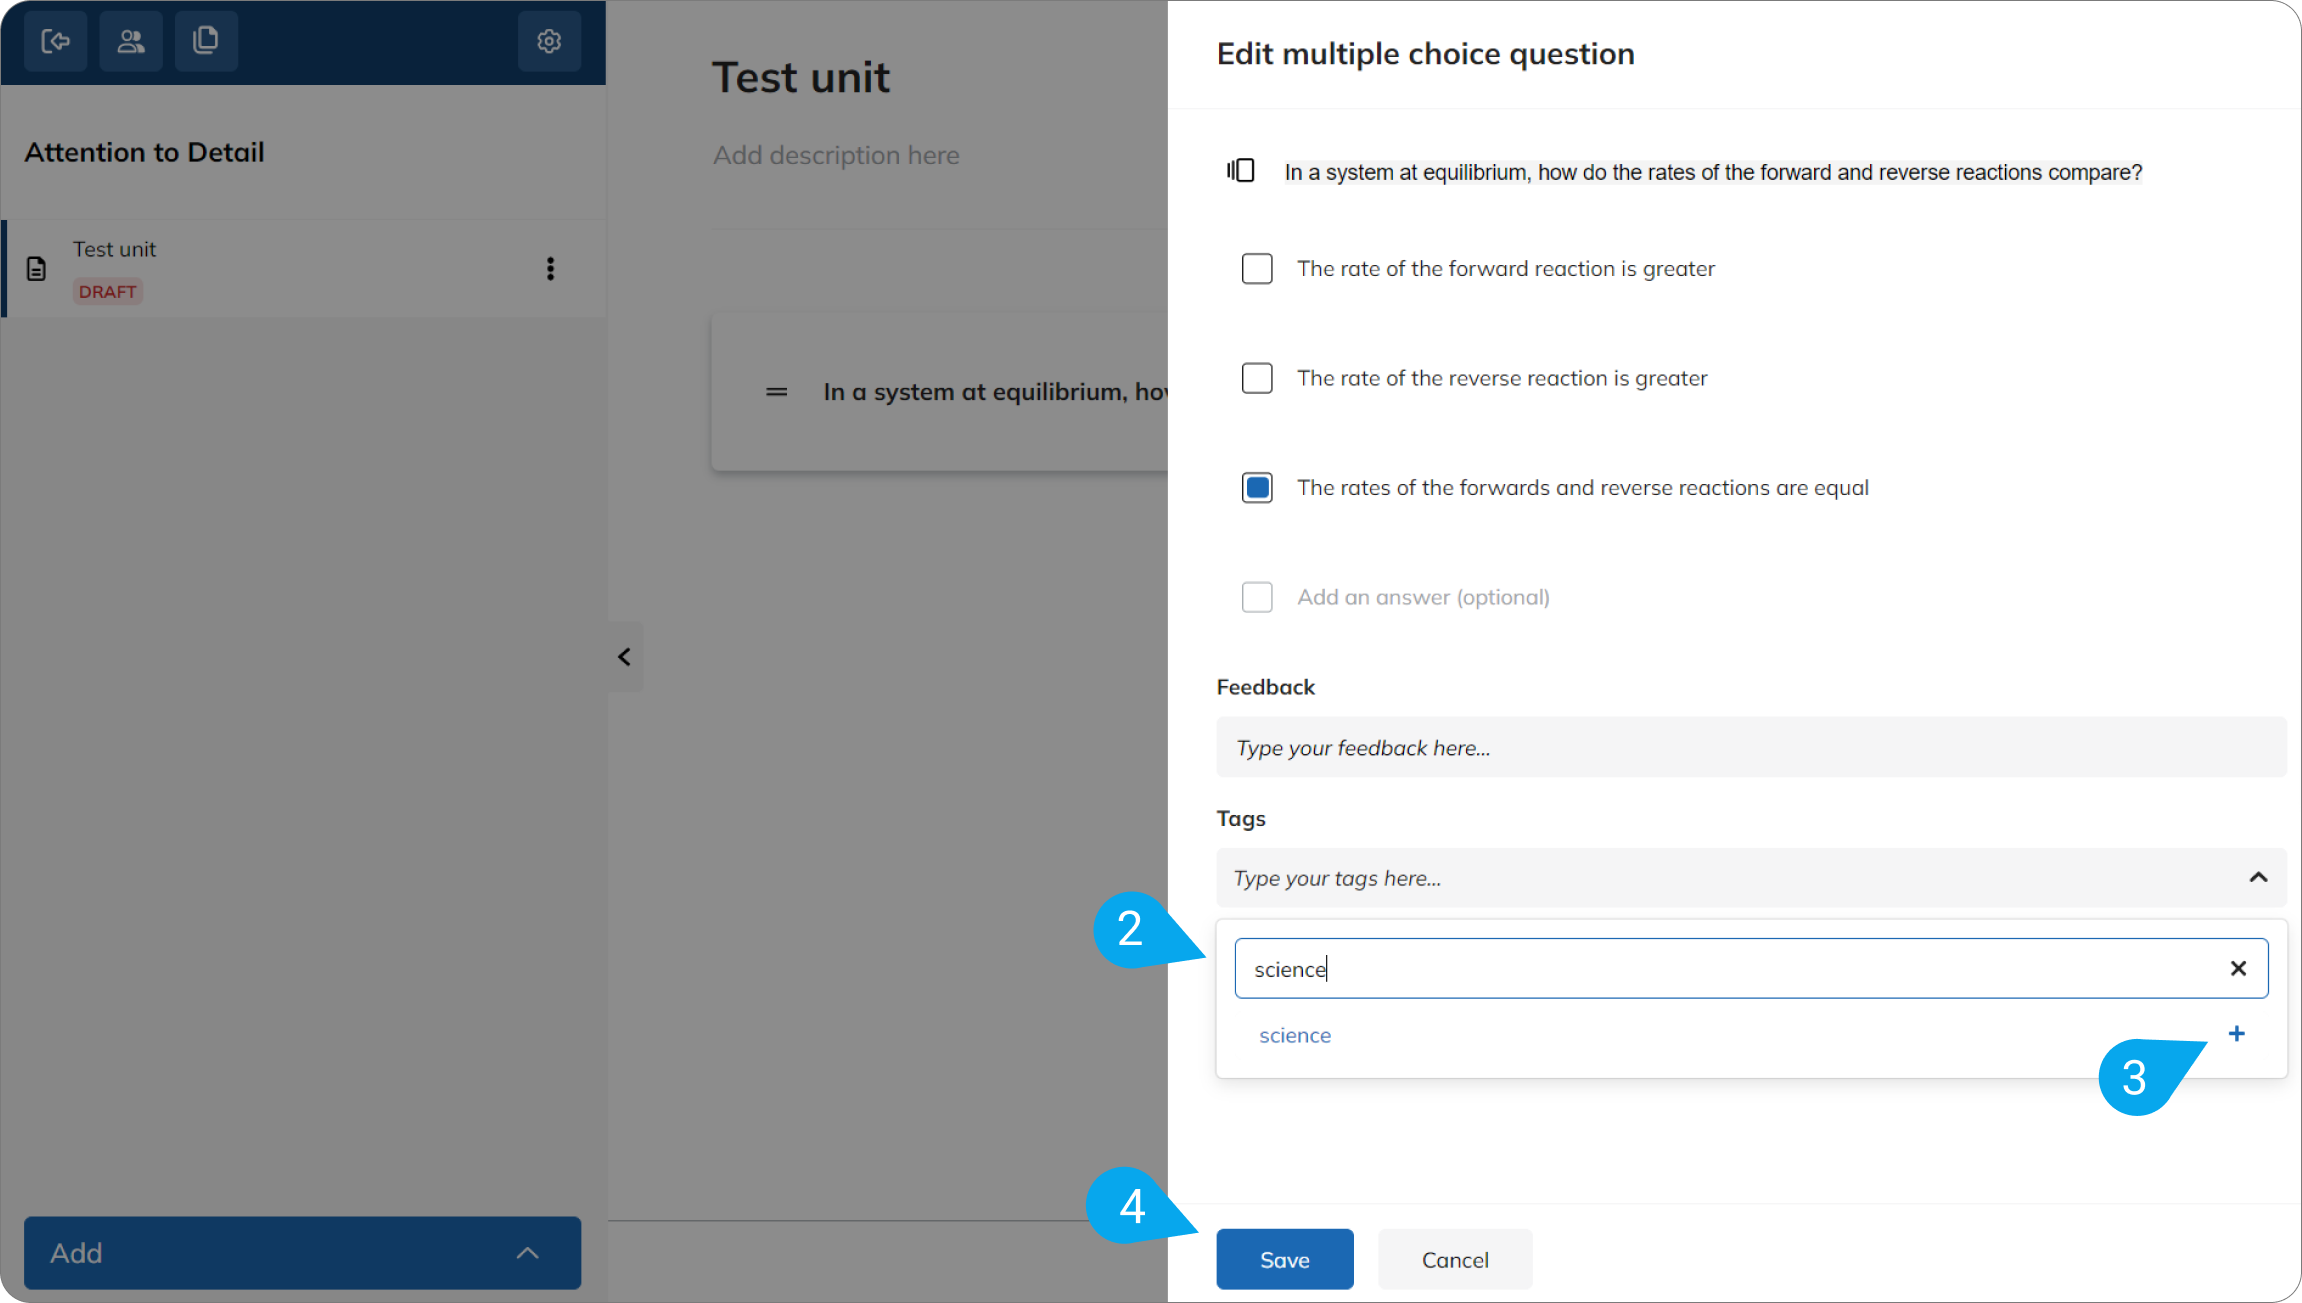The width and height of the screenshot is (2302, 1303).
Task: Open the settings gear icon
Action: [x=548, y=41]
